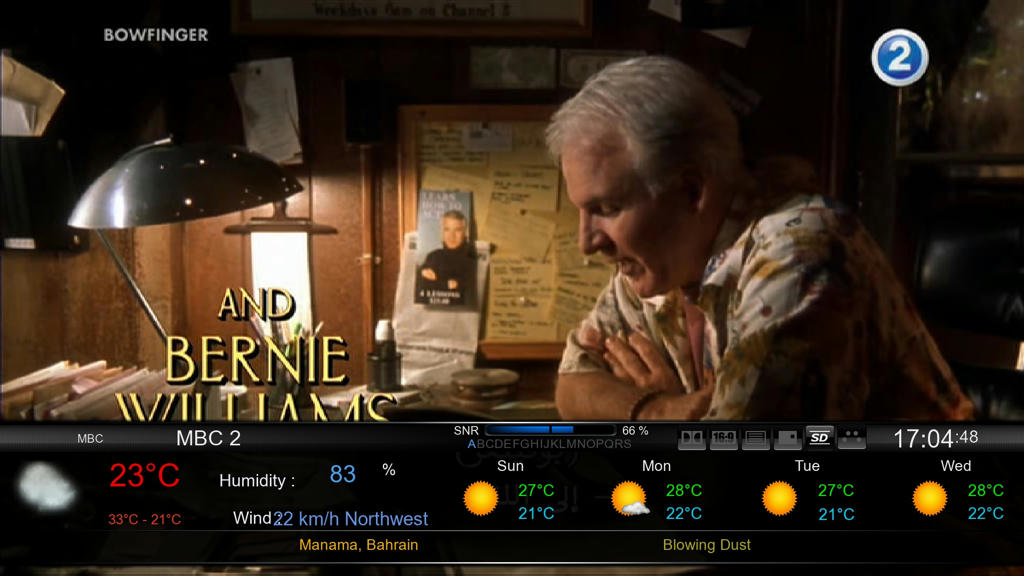Click the teletext lines status icon
1024x576 pixels.
pyautogui.click(x=756, y=438)
